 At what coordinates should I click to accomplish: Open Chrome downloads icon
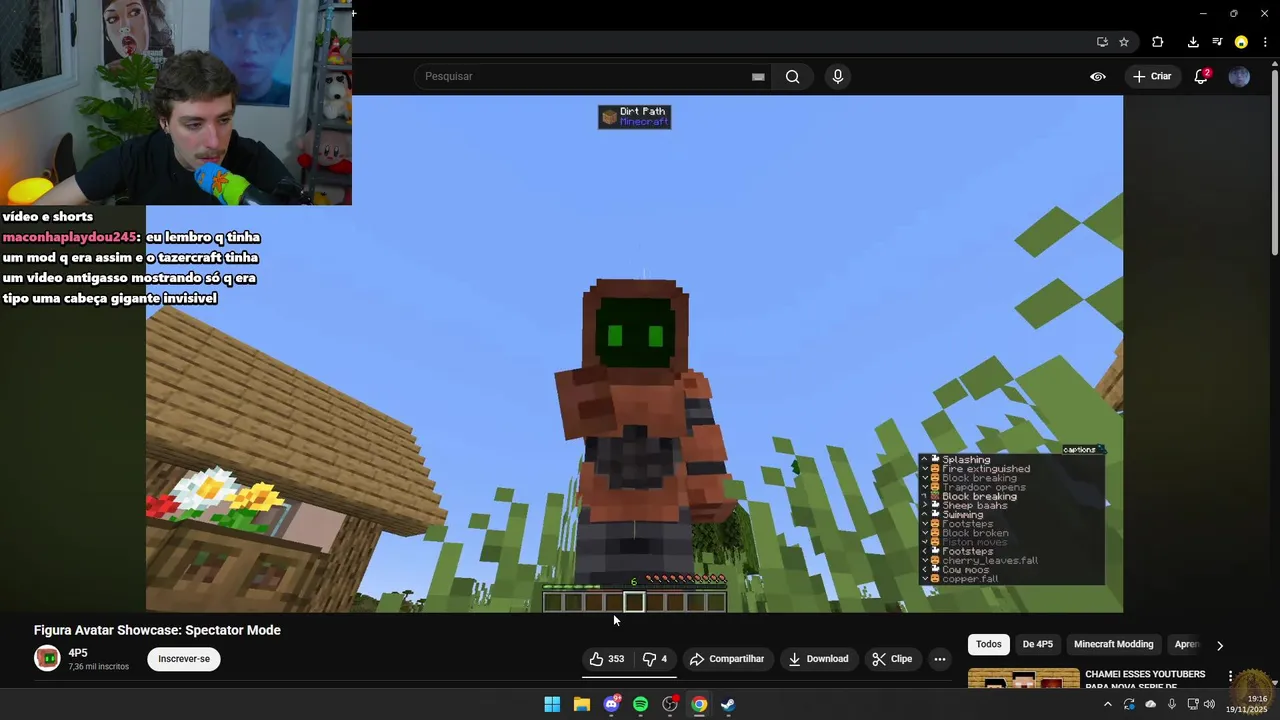pyautogui.click(x=1193, y=42)
